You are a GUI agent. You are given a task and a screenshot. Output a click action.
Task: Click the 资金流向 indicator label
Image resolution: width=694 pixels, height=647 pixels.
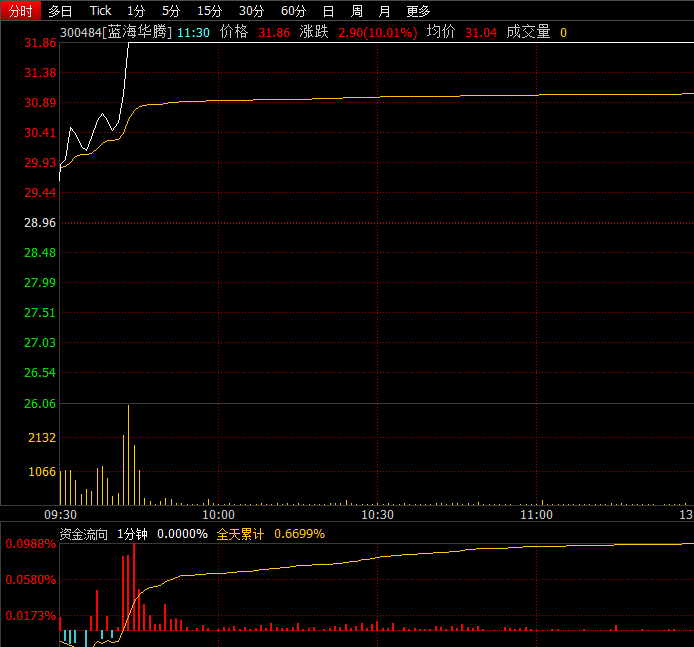[84, 534]
